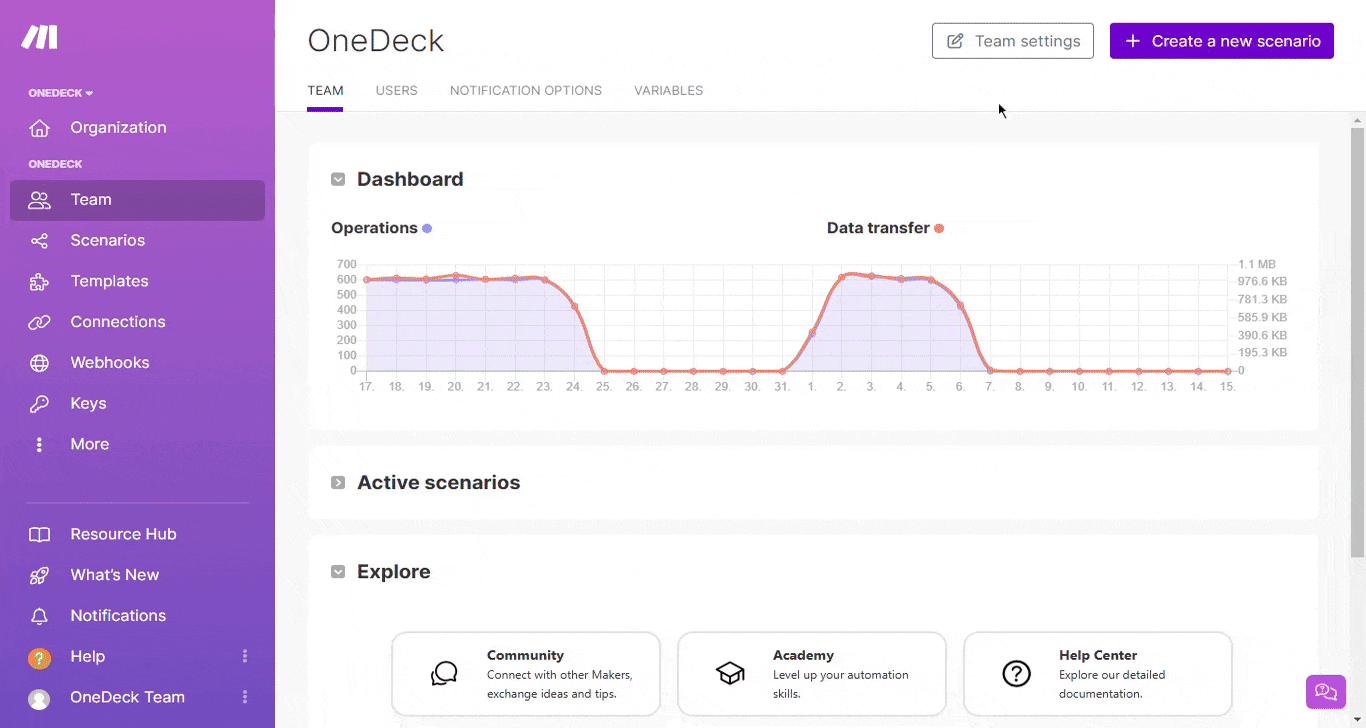This screenshot has height=728, width=1366.
Task: Open options menu next to Help
Action: (245, 657)
